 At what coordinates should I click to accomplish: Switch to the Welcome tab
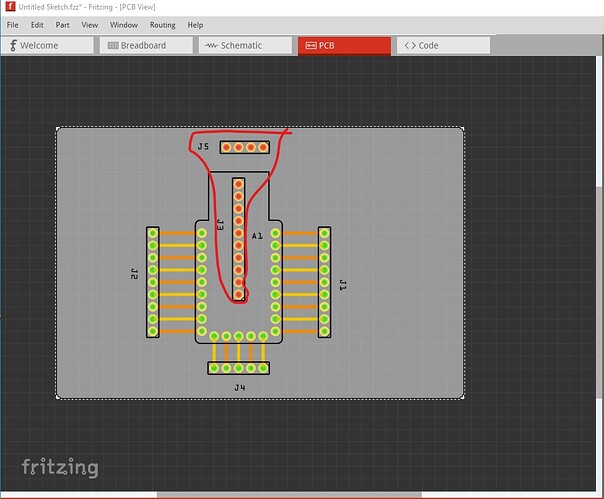pos(47,45)
